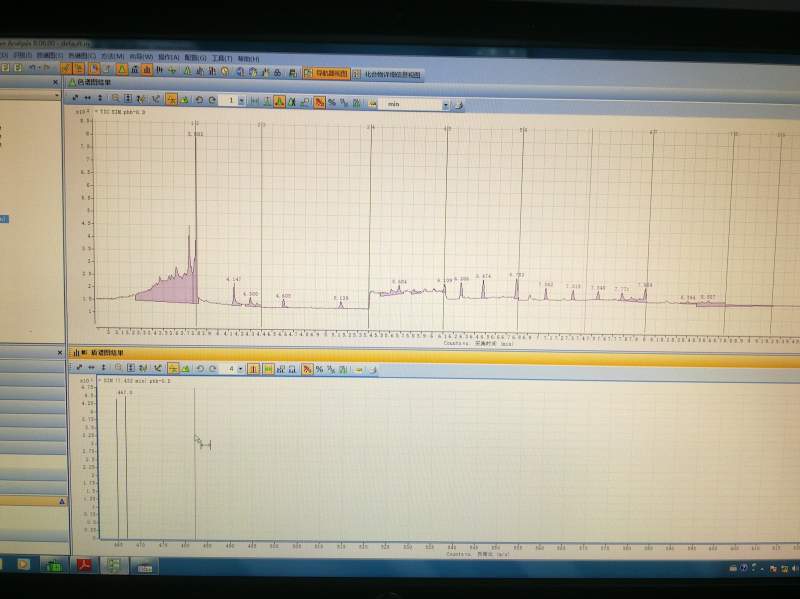The image size is (800, 599).
Task: Open the media player taskbar icon
Action: tap(23, 564)
